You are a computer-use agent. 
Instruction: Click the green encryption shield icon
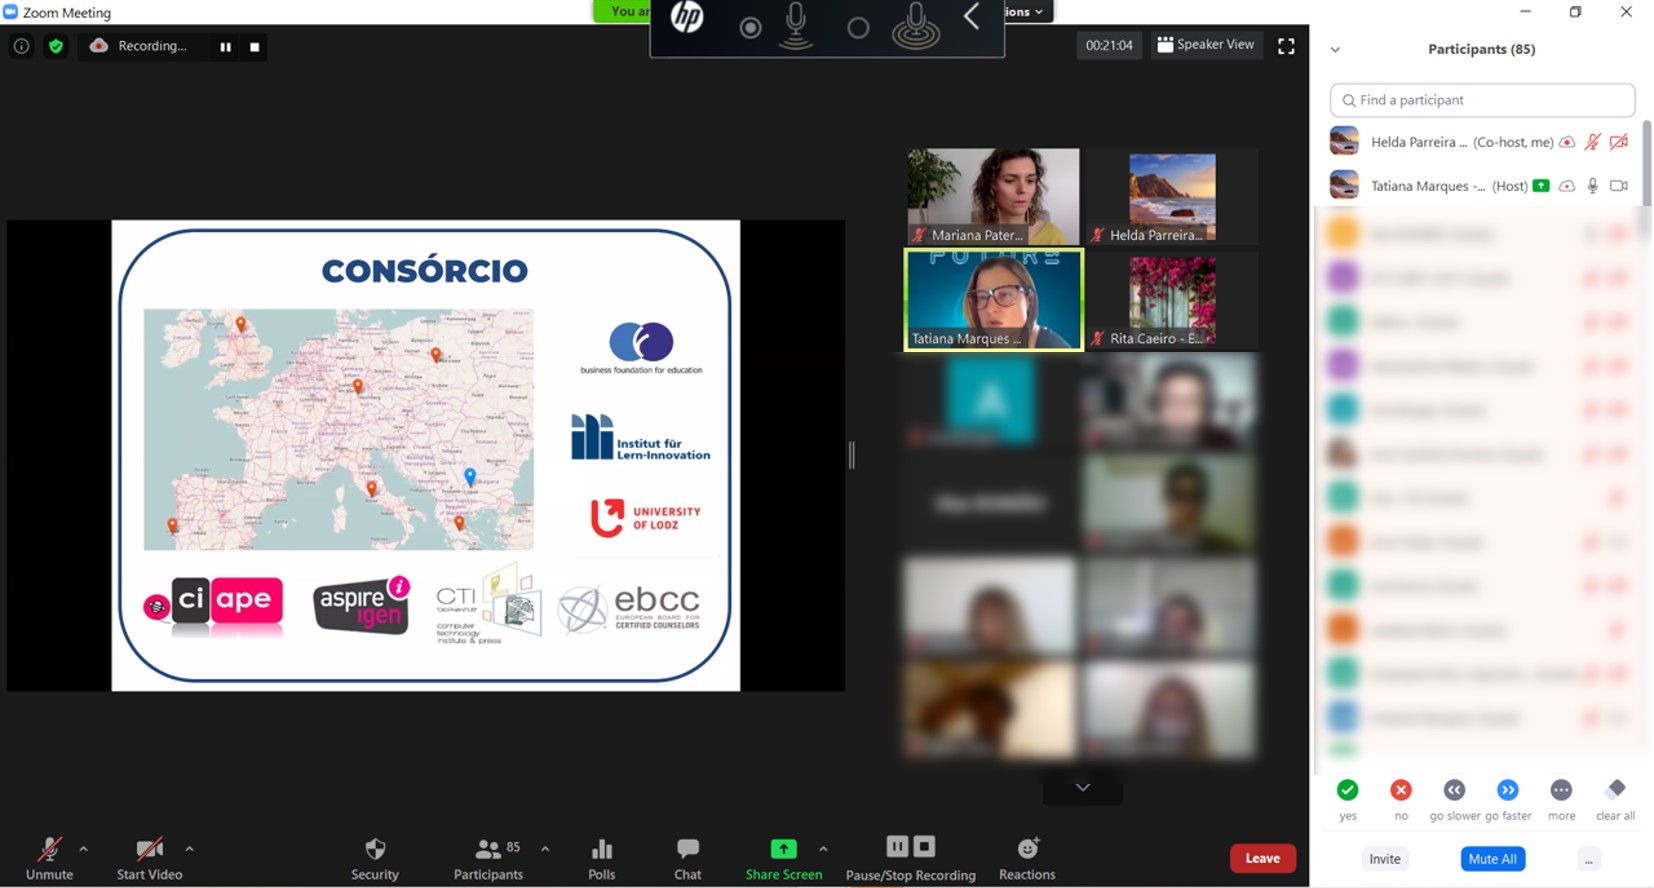[56, 46]
